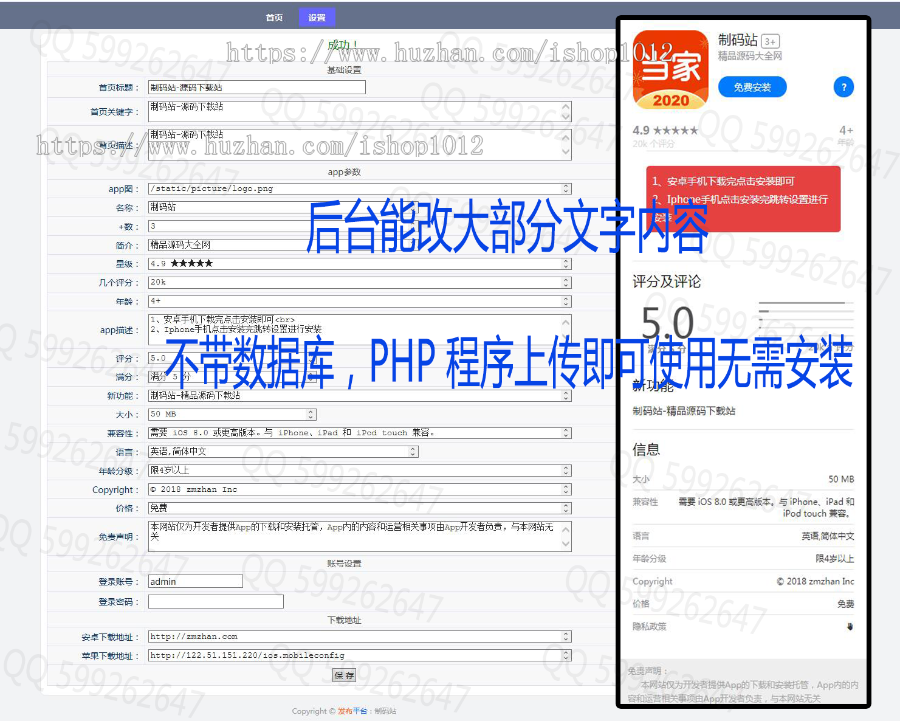Click the 下载地址 section heading
Viewport: 900px width, 721px height.
click(344, 620)
